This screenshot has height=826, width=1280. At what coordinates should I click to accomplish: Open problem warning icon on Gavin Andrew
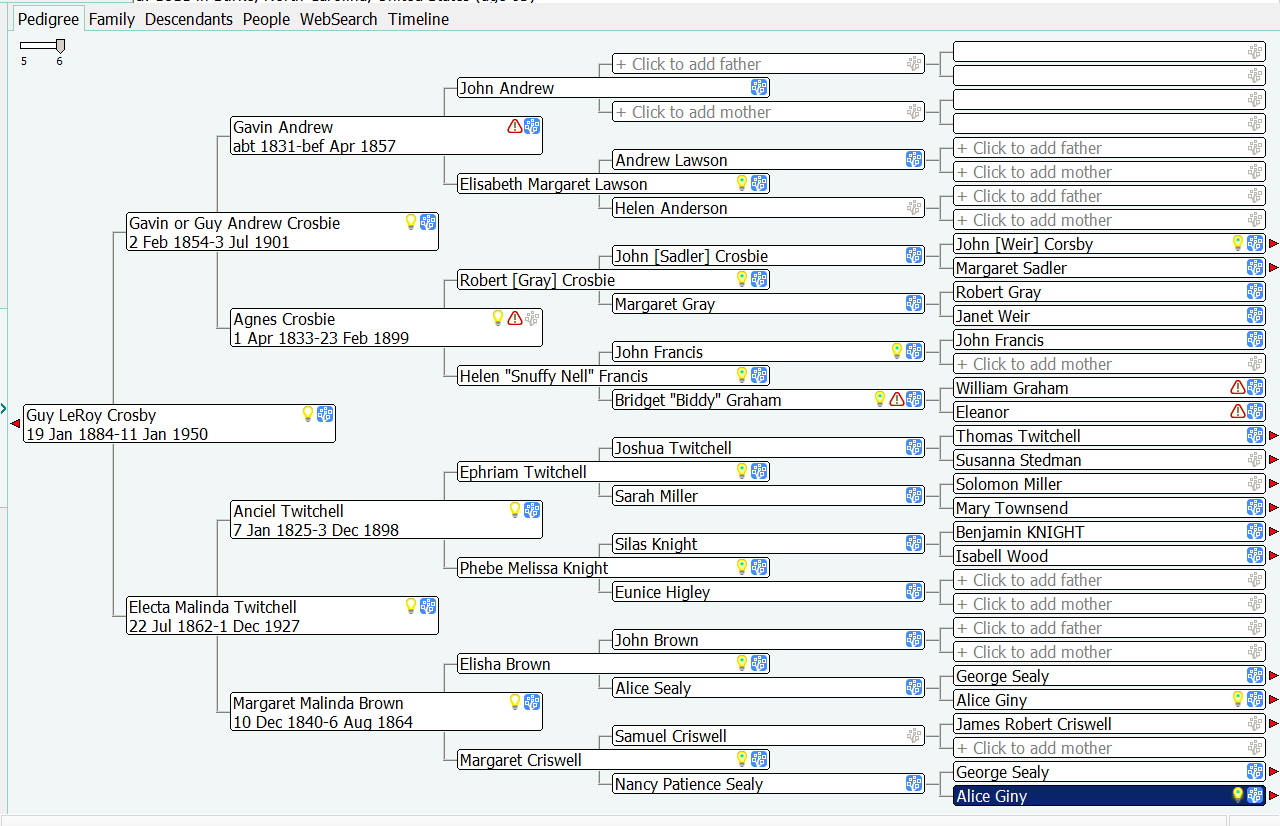515,126
